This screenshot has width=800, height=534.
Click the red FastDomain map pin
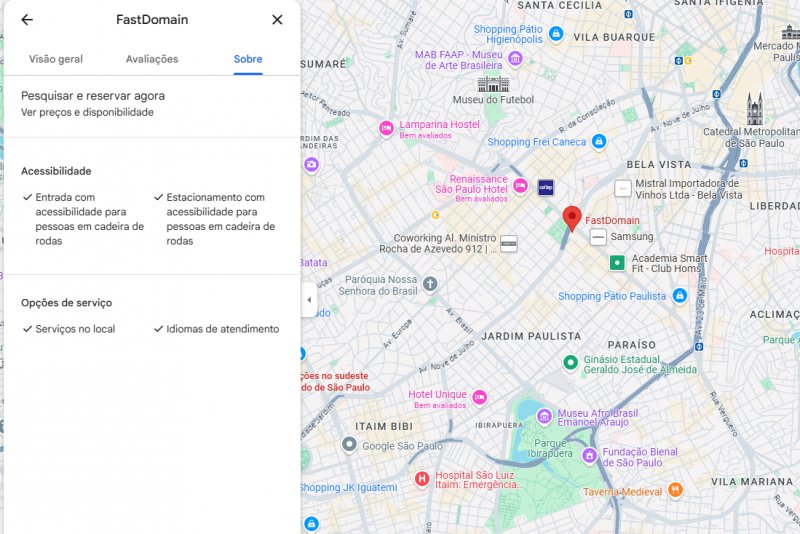pos(572,219)
